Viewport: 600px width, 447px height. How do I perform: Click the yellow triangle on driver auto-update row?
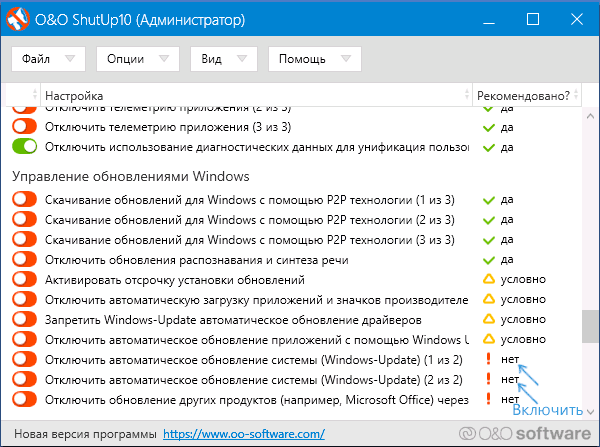(489, 319)
